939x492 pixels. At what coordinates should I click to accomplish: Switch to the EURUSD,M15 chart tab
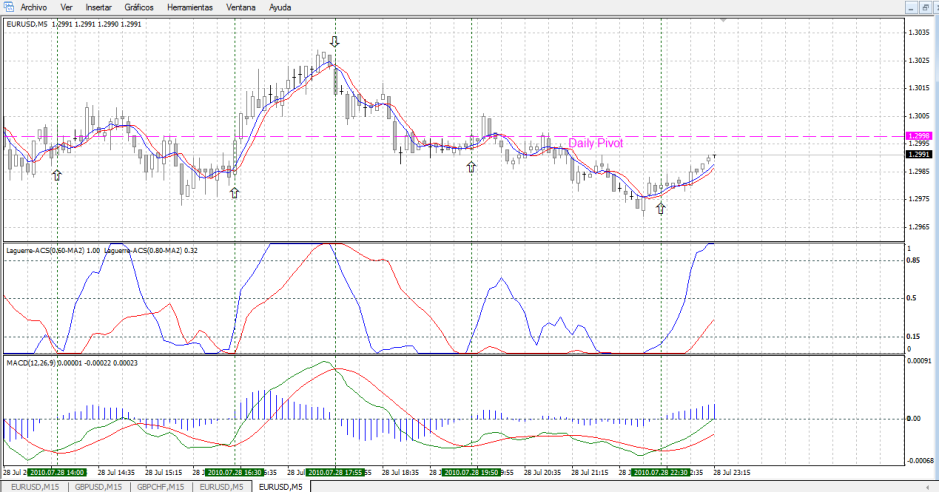point(35,487)
